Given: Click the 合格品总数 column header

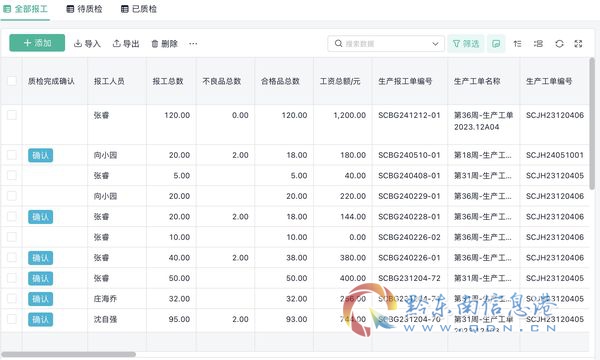Looking at the screenshot, I should coord(284,81).
